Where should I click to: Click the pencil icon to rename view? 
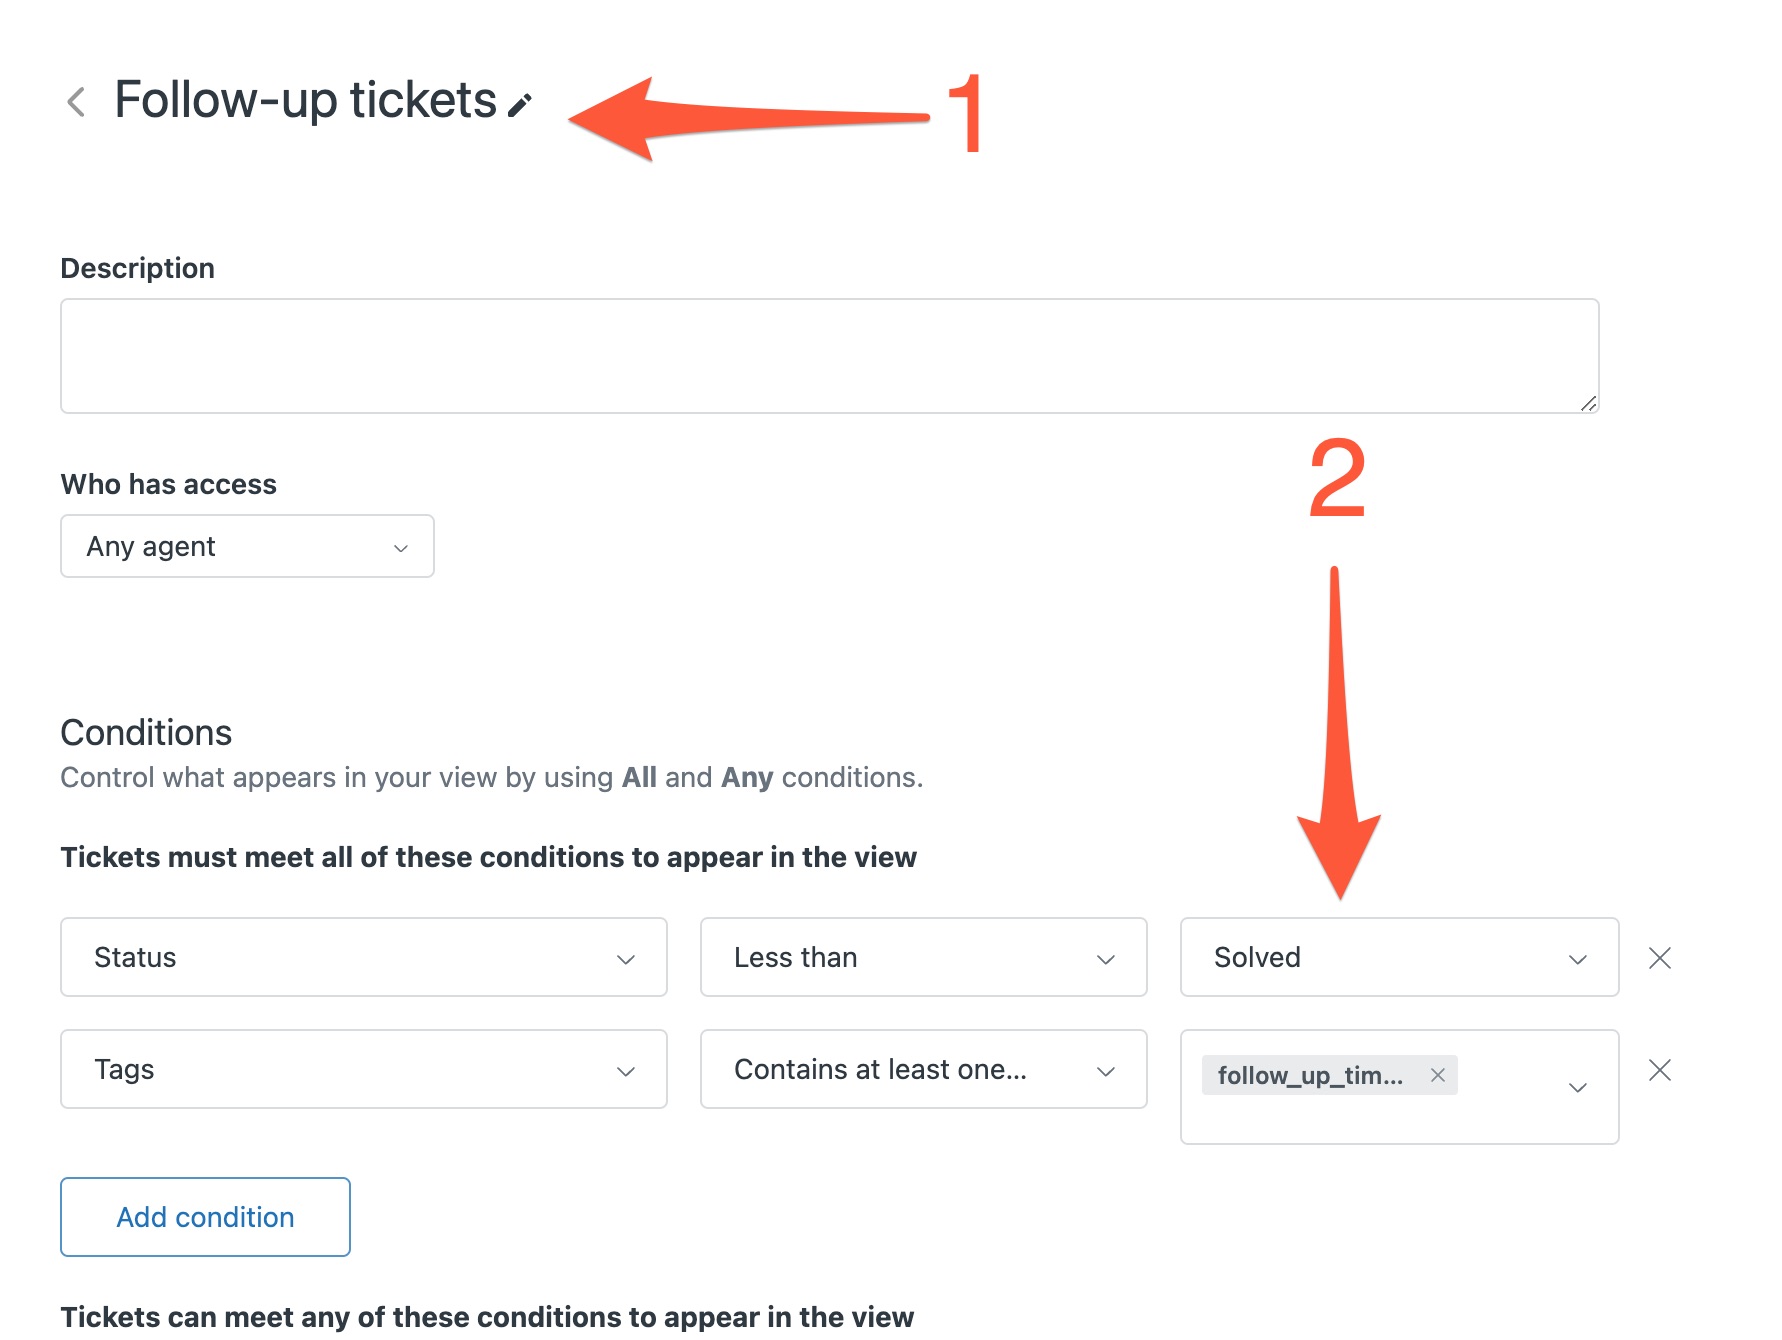[520, 105]
